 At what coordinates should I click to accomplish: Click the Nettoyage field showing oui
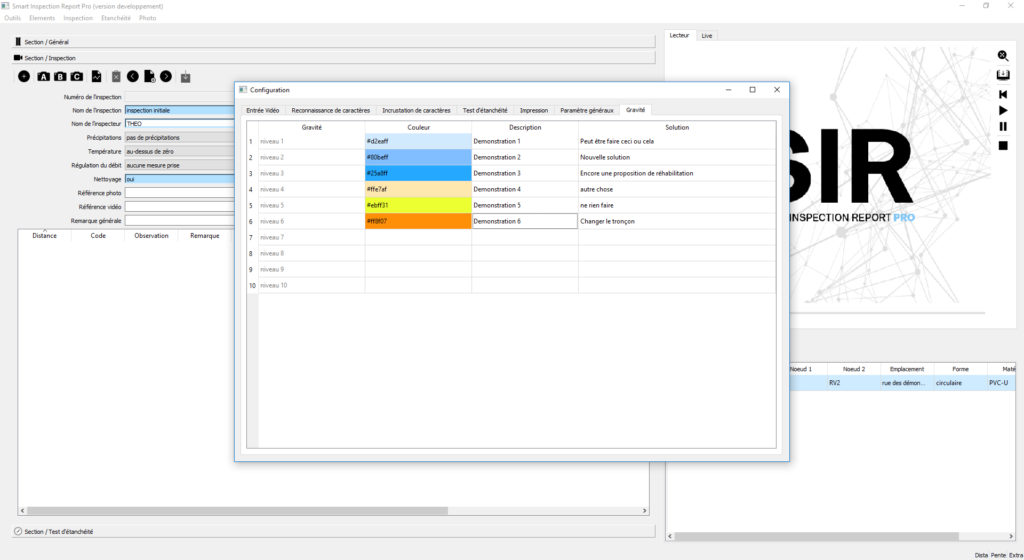pos(180,179)
